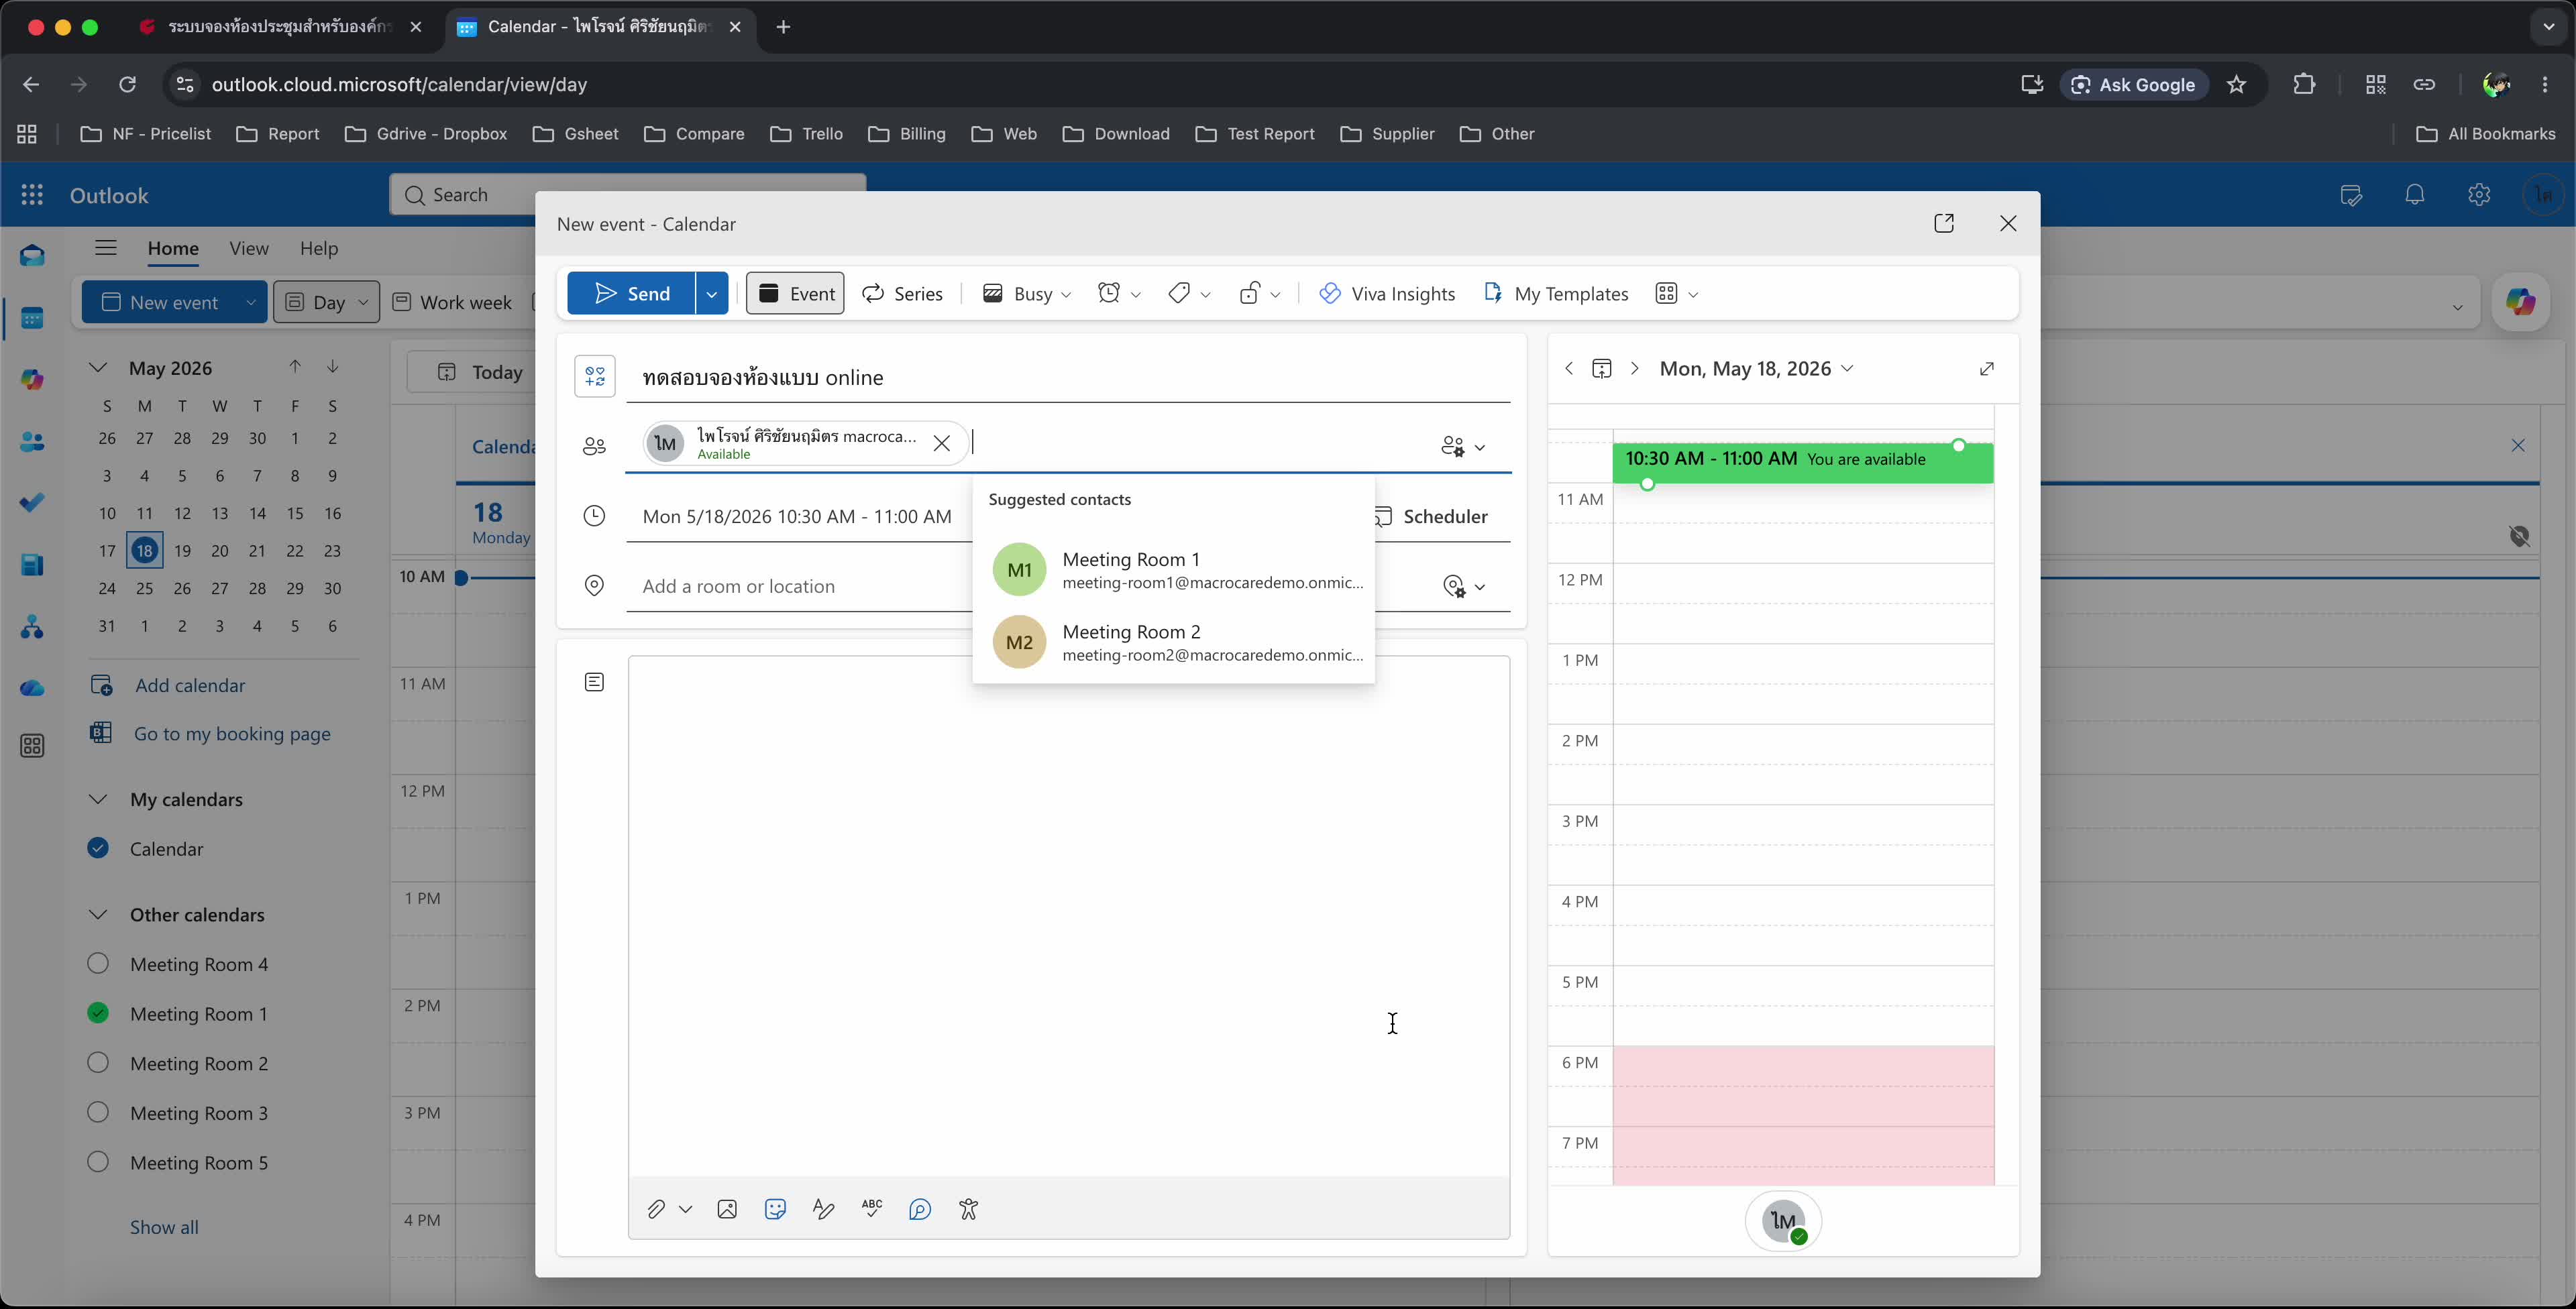The image size is (2576, 1309).
Task: Go to next day in side panel
Action: pos(1635,369)
